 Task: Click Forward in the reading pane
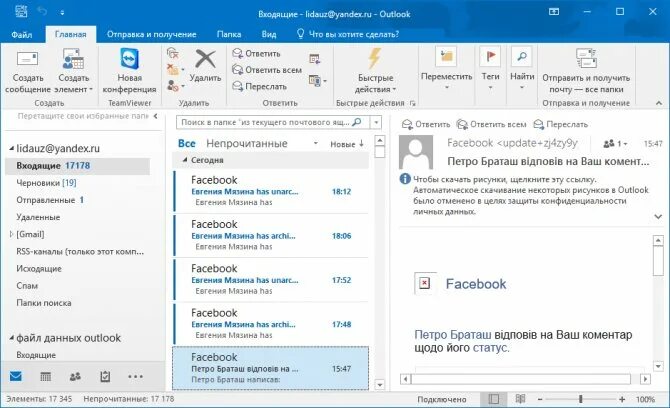561,124
